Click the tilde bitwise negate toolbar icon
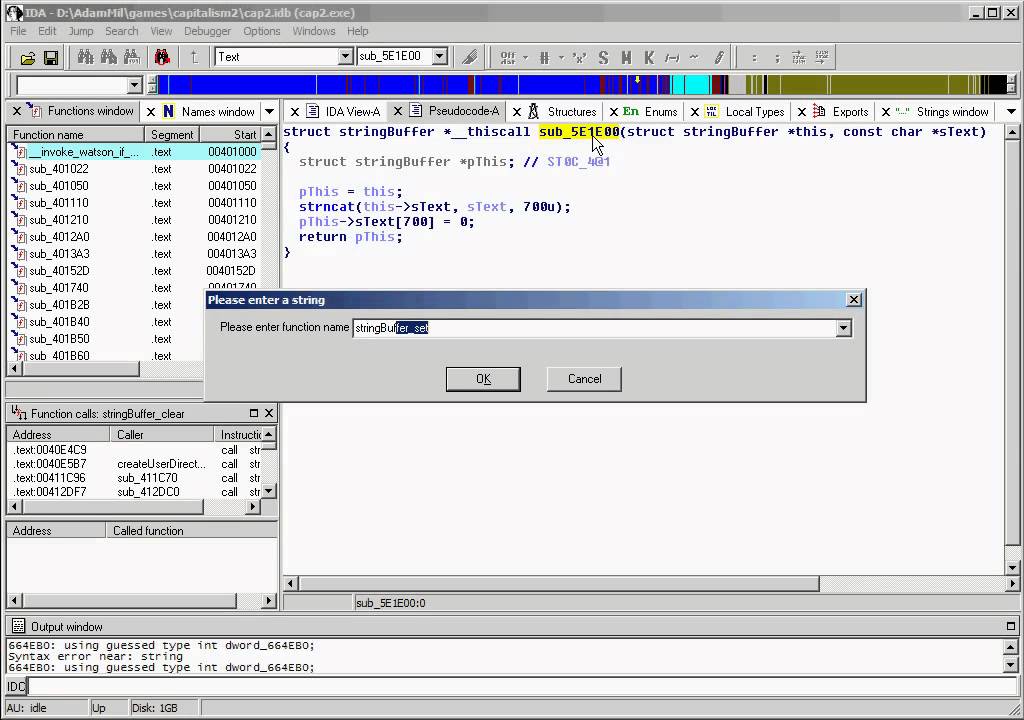 [x=694, y=57]
